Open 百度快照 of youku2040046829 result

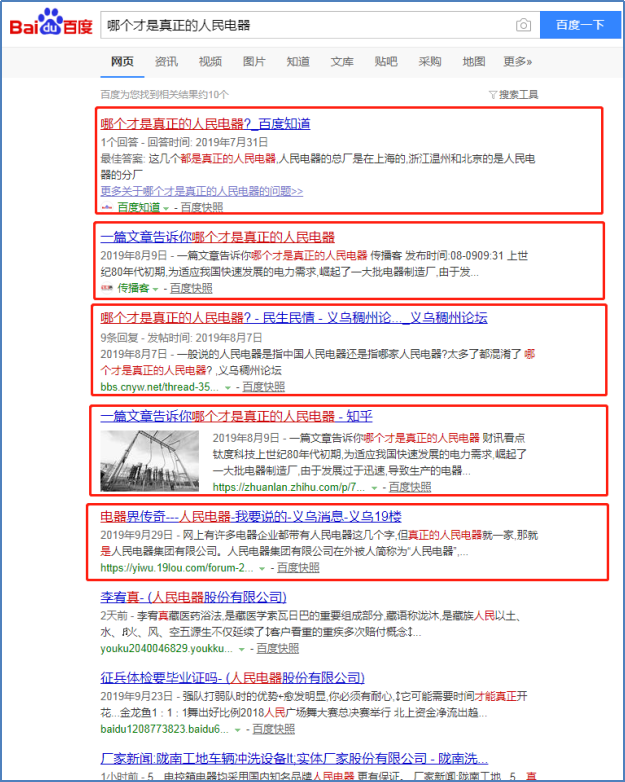click(277, 648)
